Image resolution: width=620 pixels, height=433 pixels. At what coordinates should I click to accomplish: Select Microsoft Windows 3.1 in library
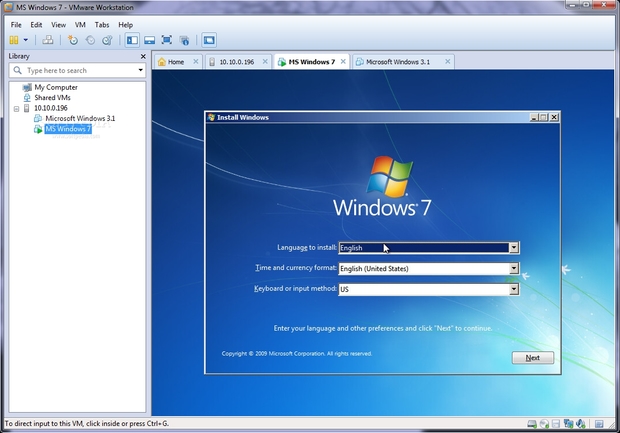click(79, 118)
